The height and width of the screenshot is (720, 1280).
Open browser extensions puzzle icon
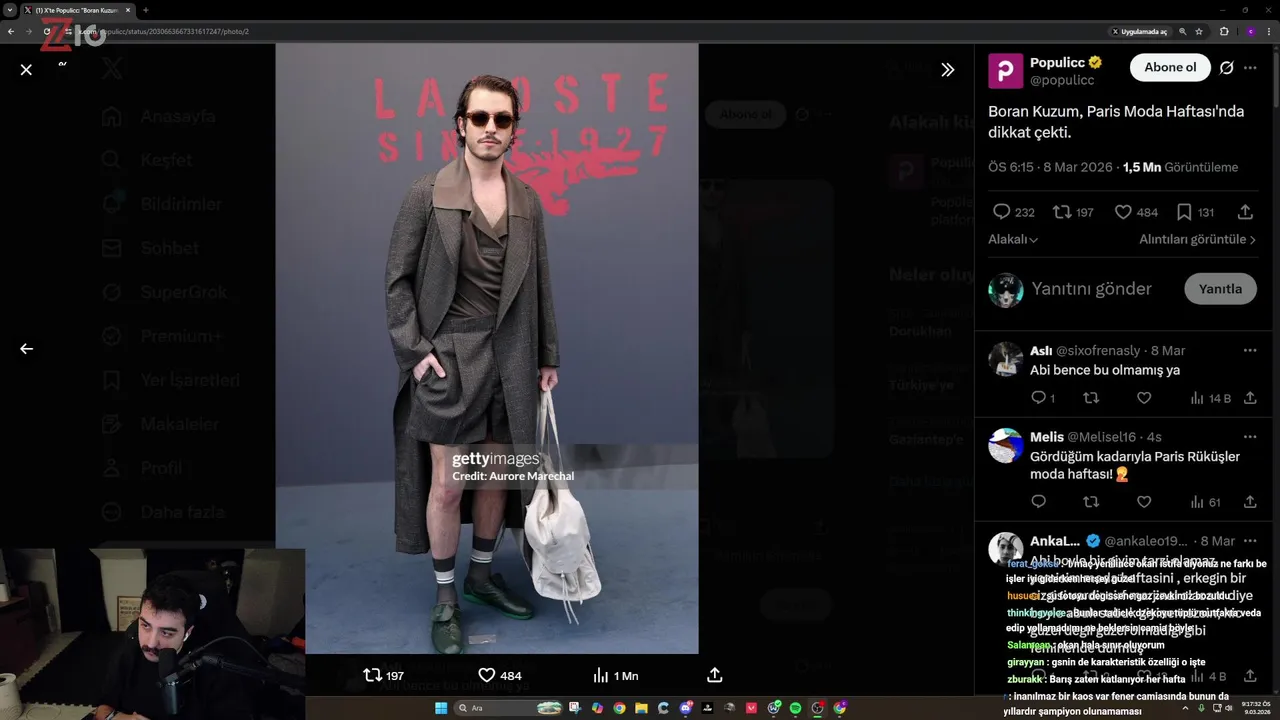pos(1224,31)
